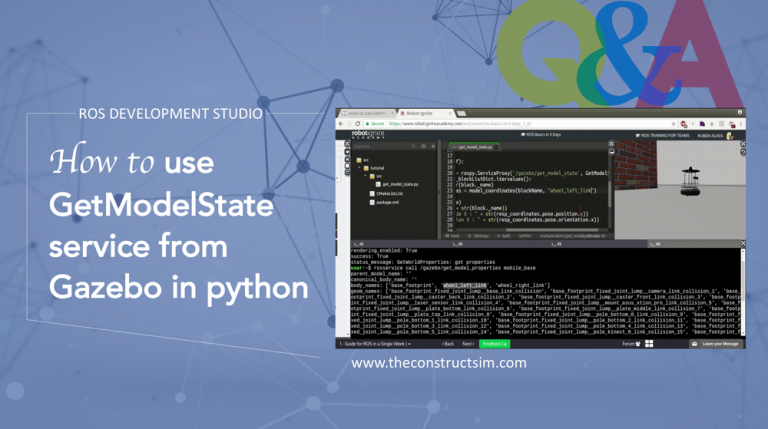Reload the Robot Ignite page

pos(358,124)
